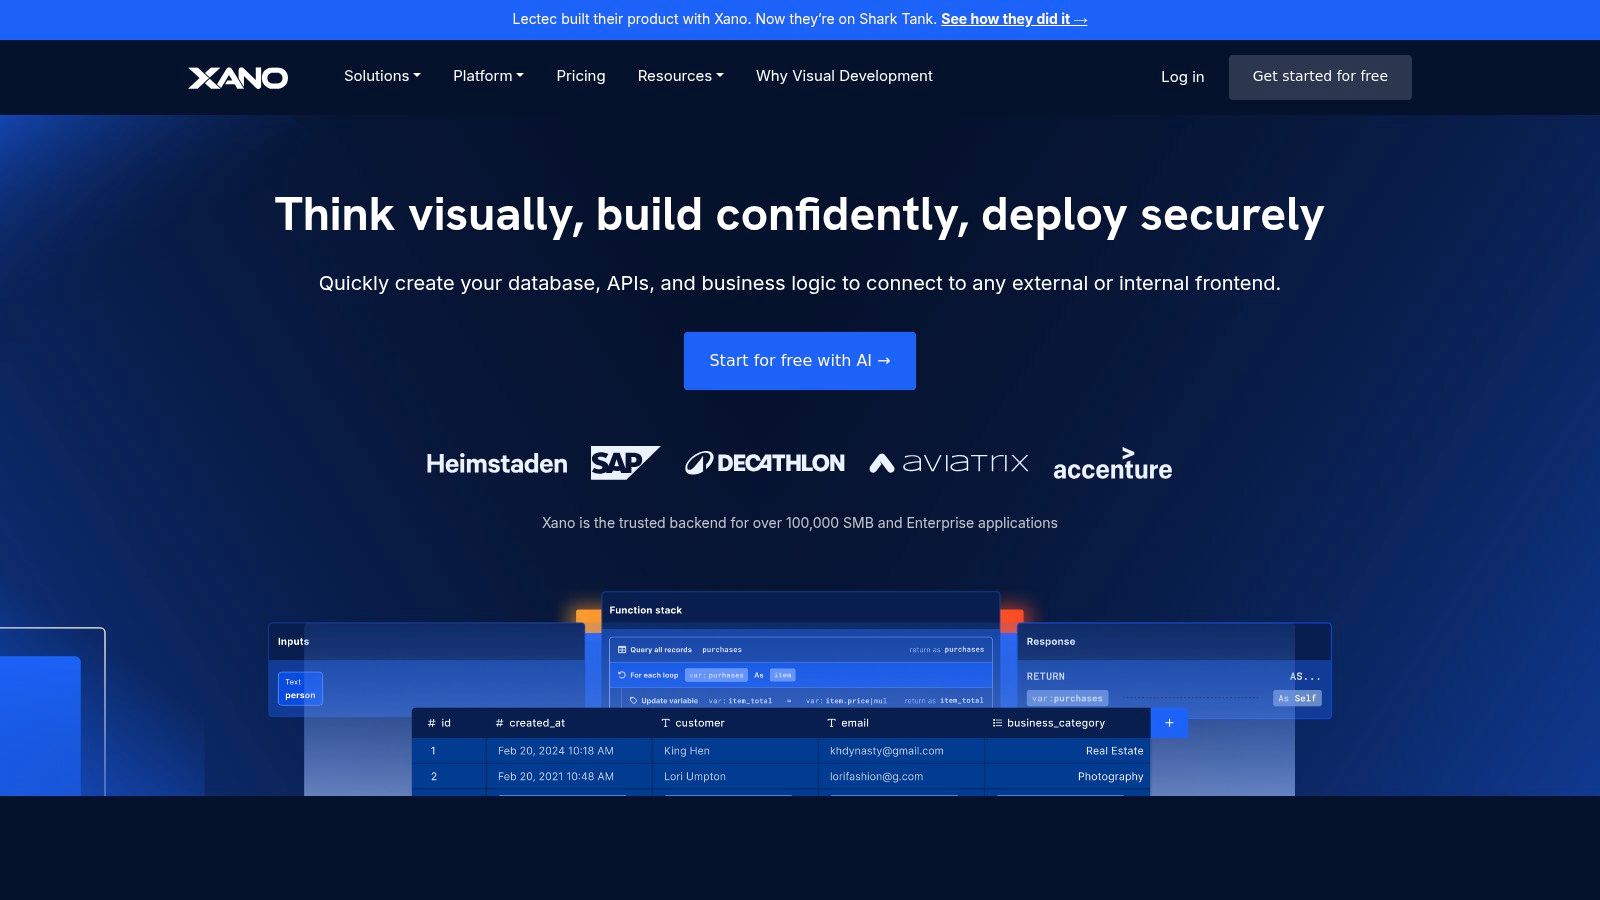
Task: Click the Xano logo in the navbar
Action: [x=238, y=77]
